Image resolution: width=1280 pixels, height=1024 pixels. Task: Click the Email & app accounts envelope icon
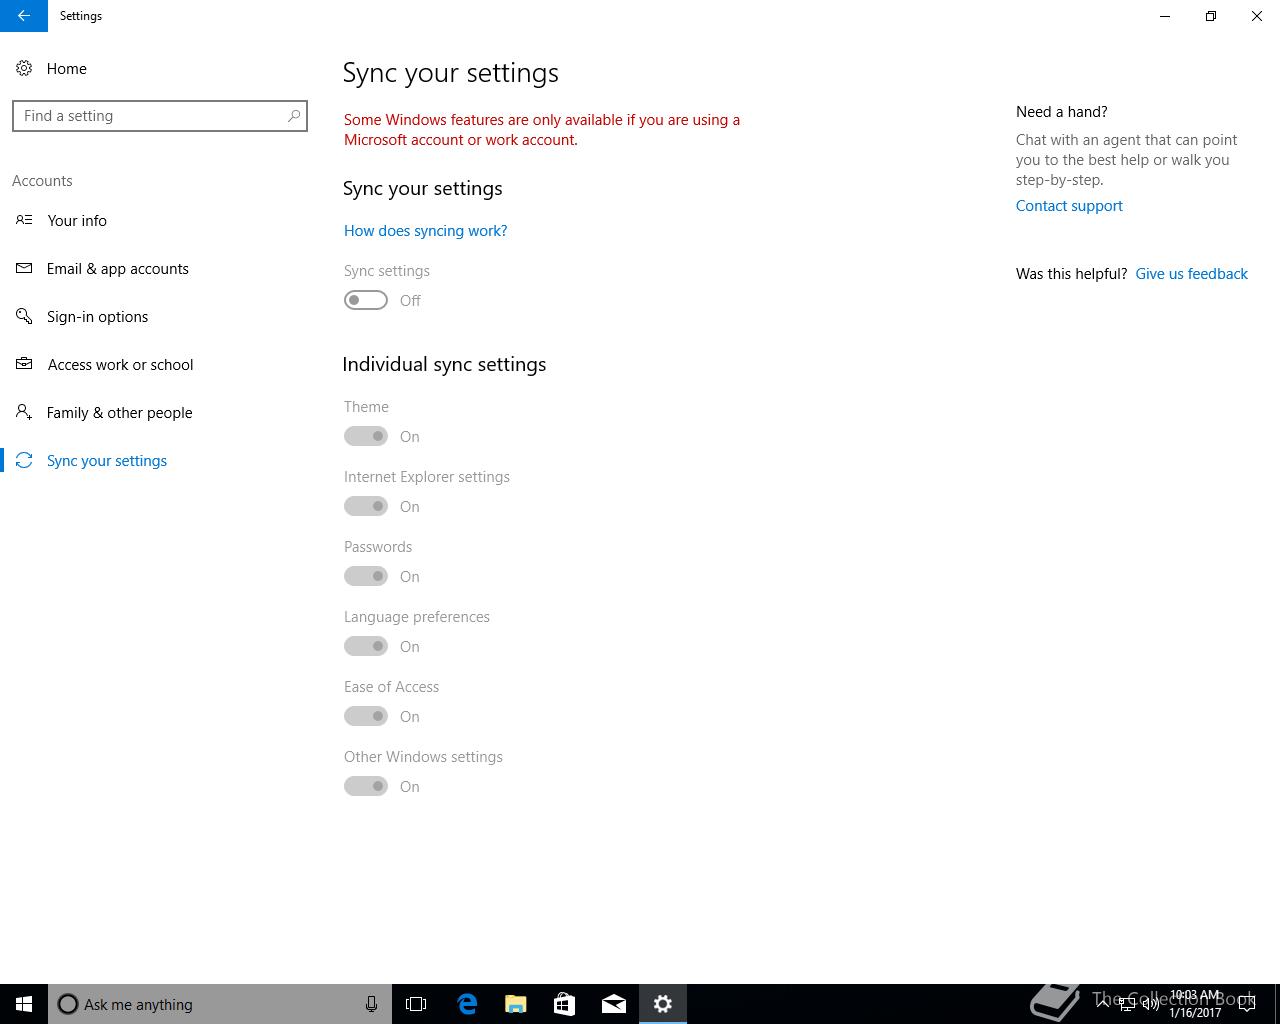click(x=24, y=268)
